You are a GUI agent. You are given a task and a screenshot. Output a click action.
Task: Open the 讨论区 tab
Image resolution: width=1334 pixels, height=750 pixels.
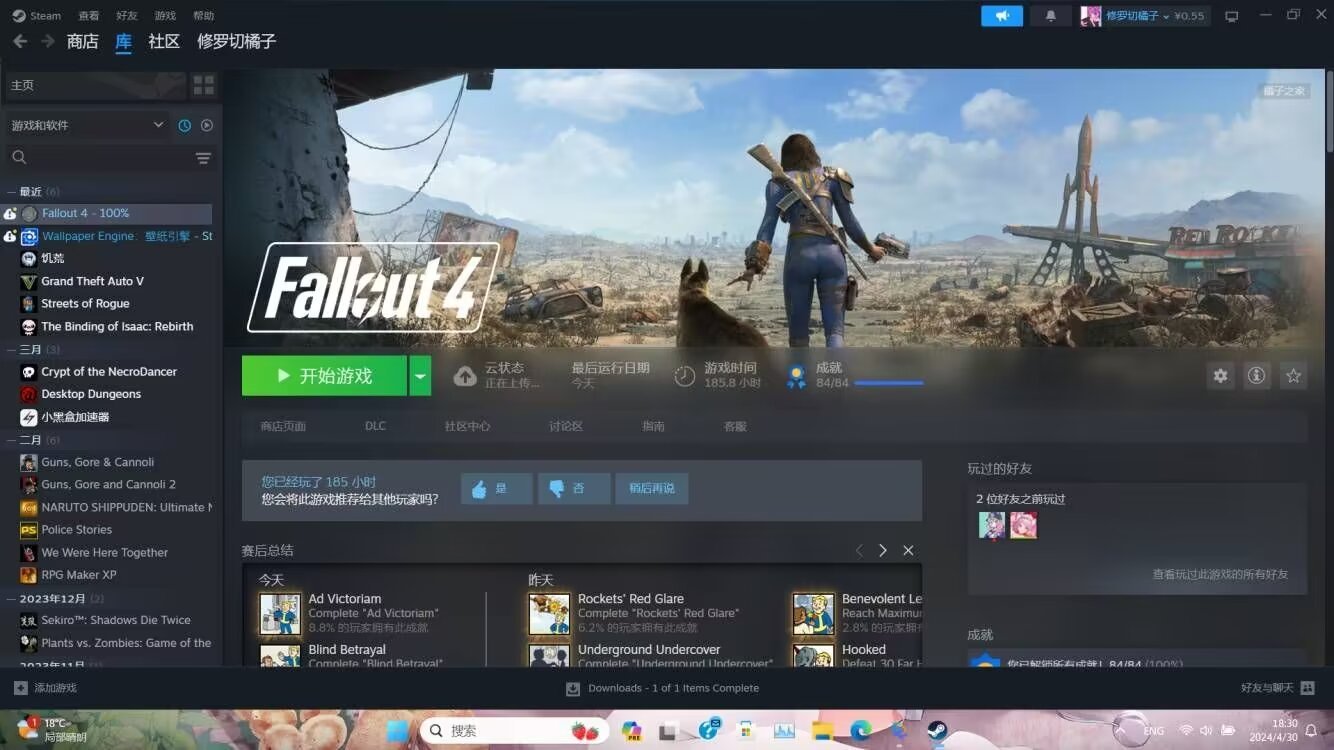566,426
